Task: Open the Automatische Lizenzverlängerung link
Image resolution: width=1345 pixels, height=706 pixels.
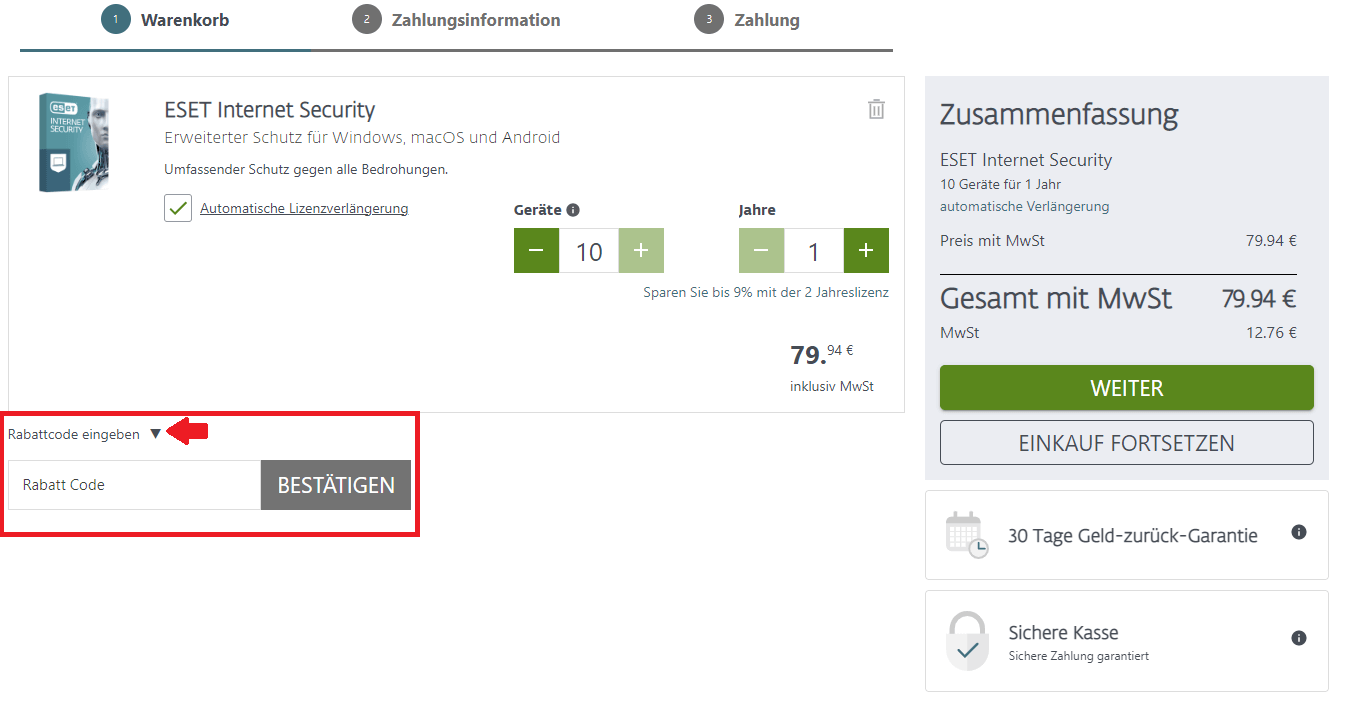Action: [x=304, y=208]
